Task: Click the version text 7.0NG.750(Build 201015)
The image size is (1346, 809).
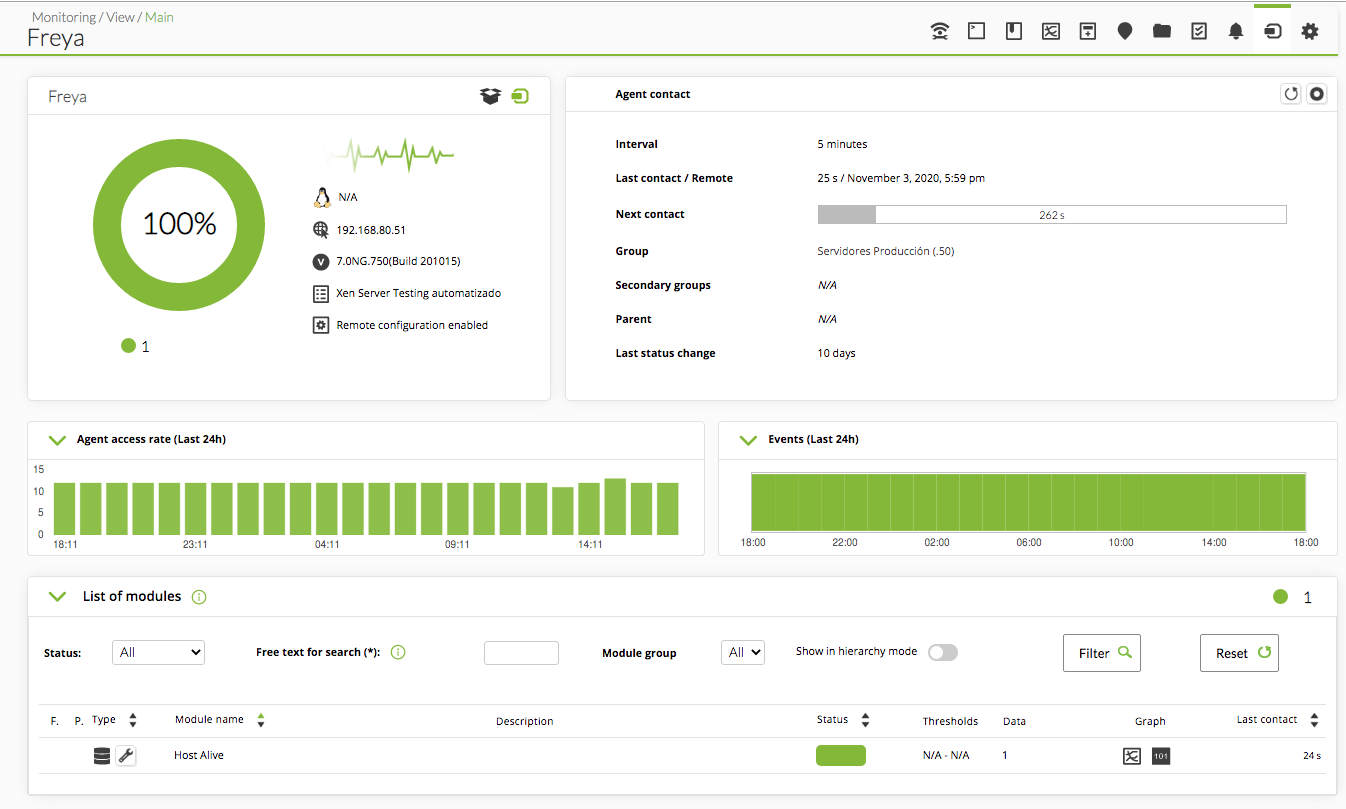Action: tap(398, 261)
